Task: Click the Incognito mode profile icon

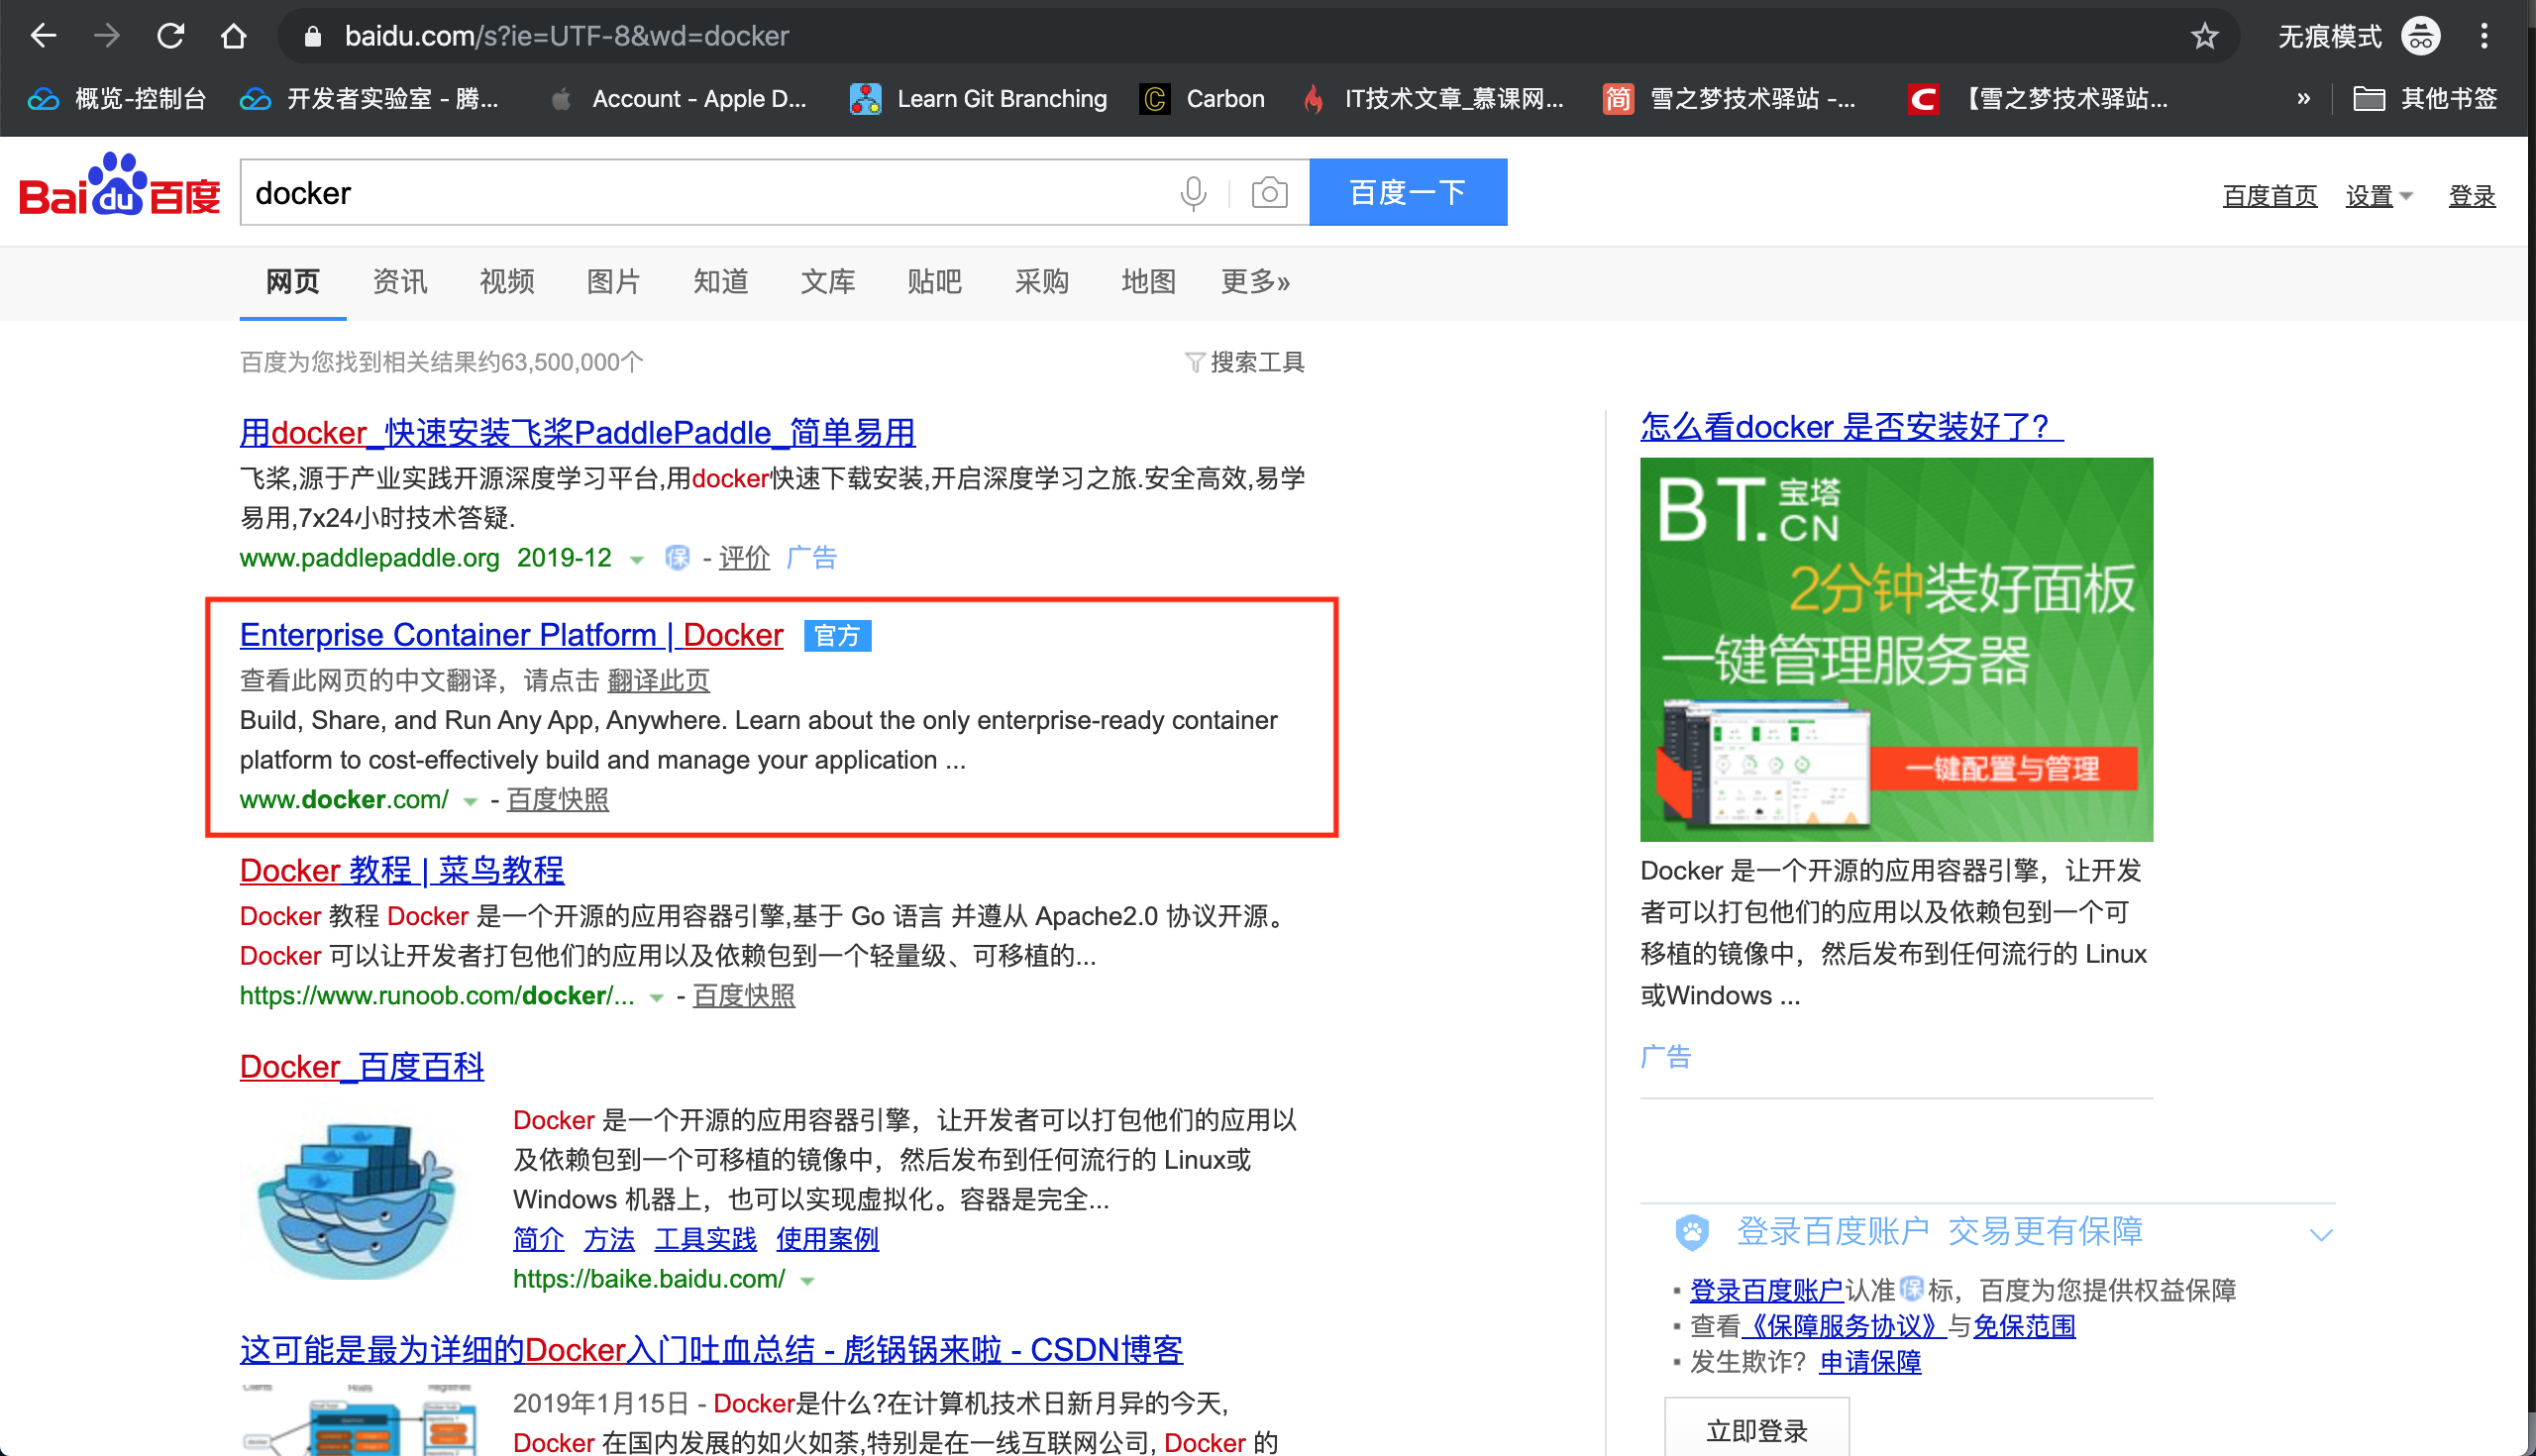Action: 2421,37
